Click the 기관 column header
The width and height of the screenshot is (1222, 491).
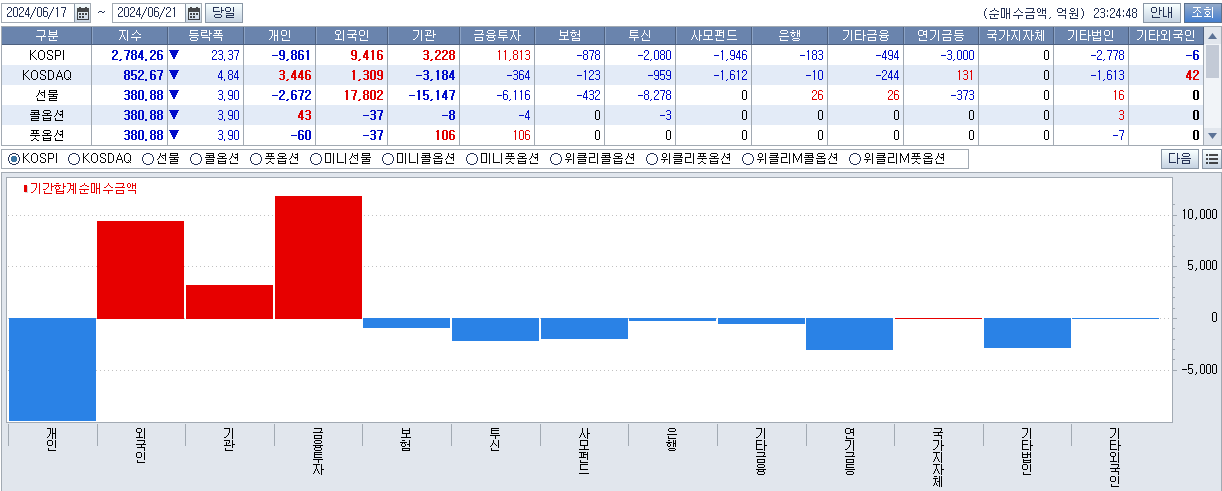[x=424, y=35]
